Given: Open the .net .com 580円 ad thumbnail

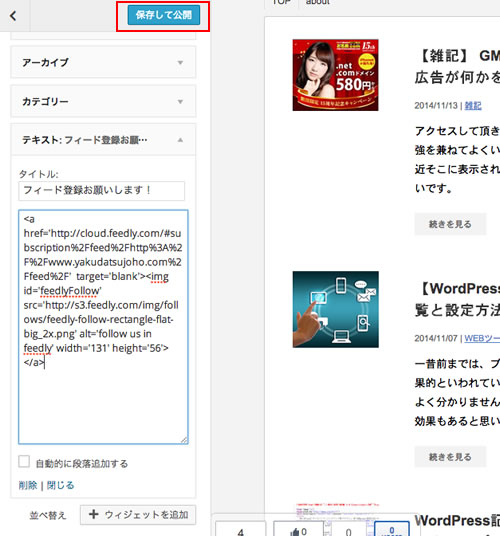Looking at the screenshot, I should pos(335,75).
